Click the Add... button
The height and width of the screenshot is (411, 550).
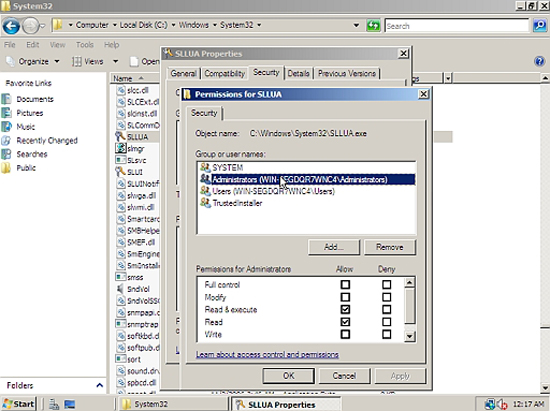(x=334, y=247)
